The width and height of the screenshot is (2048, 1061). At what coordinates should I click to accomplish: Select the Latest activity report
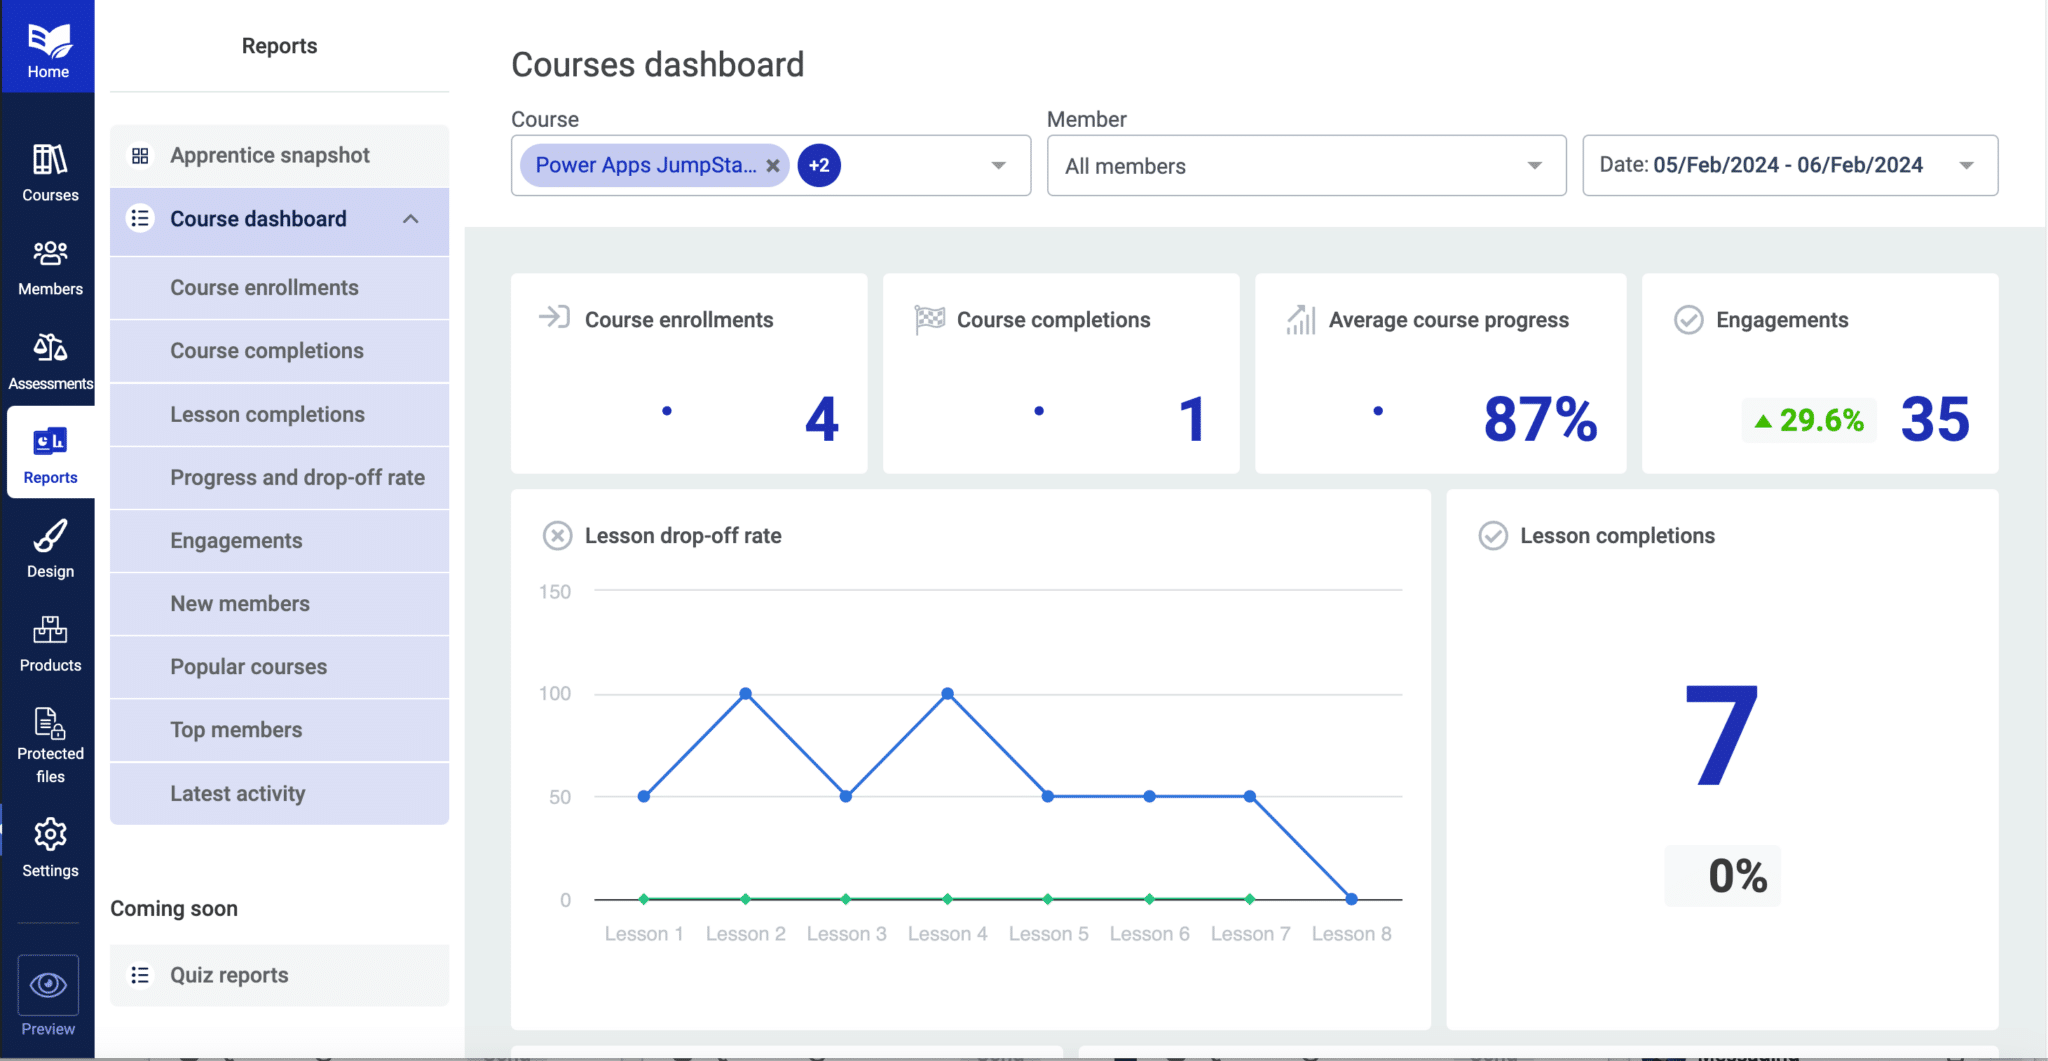[237, 793]
